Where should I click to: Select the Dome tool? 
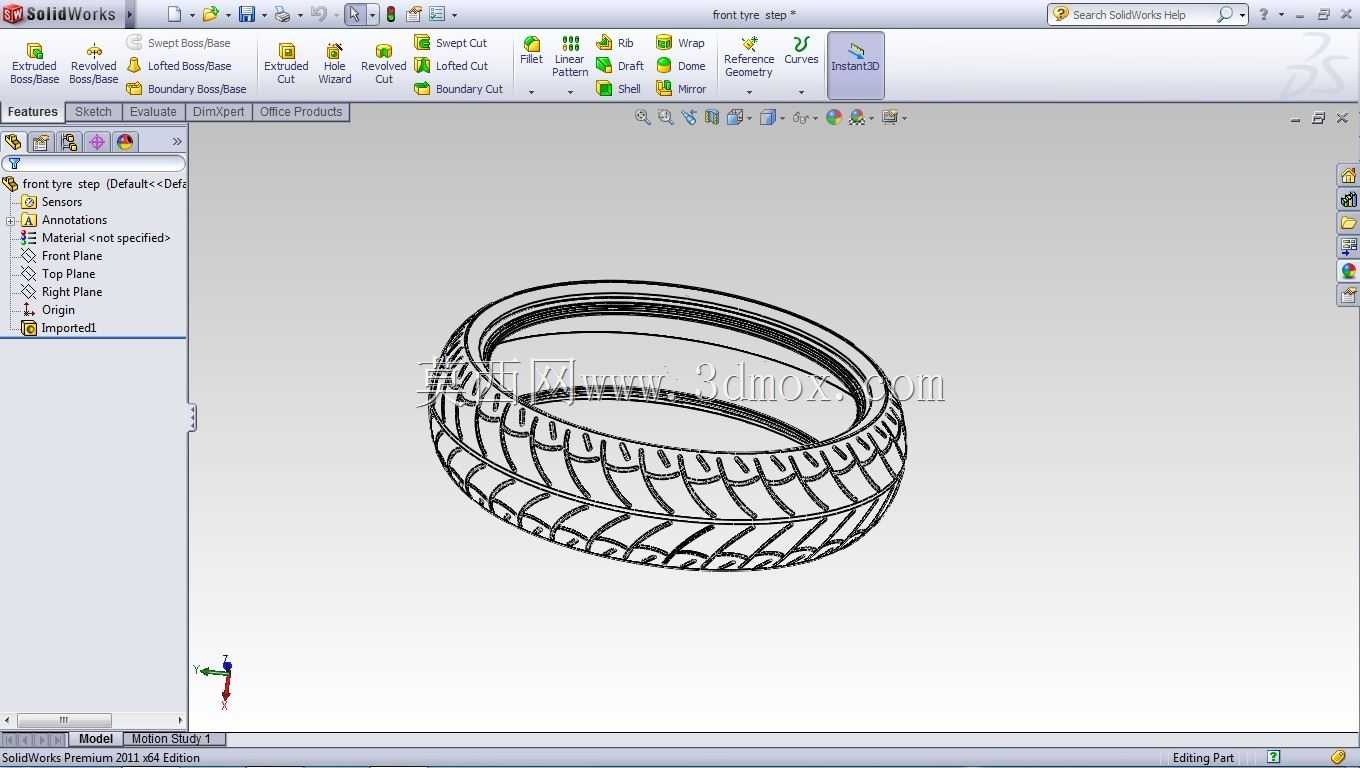tap(681, 66)
